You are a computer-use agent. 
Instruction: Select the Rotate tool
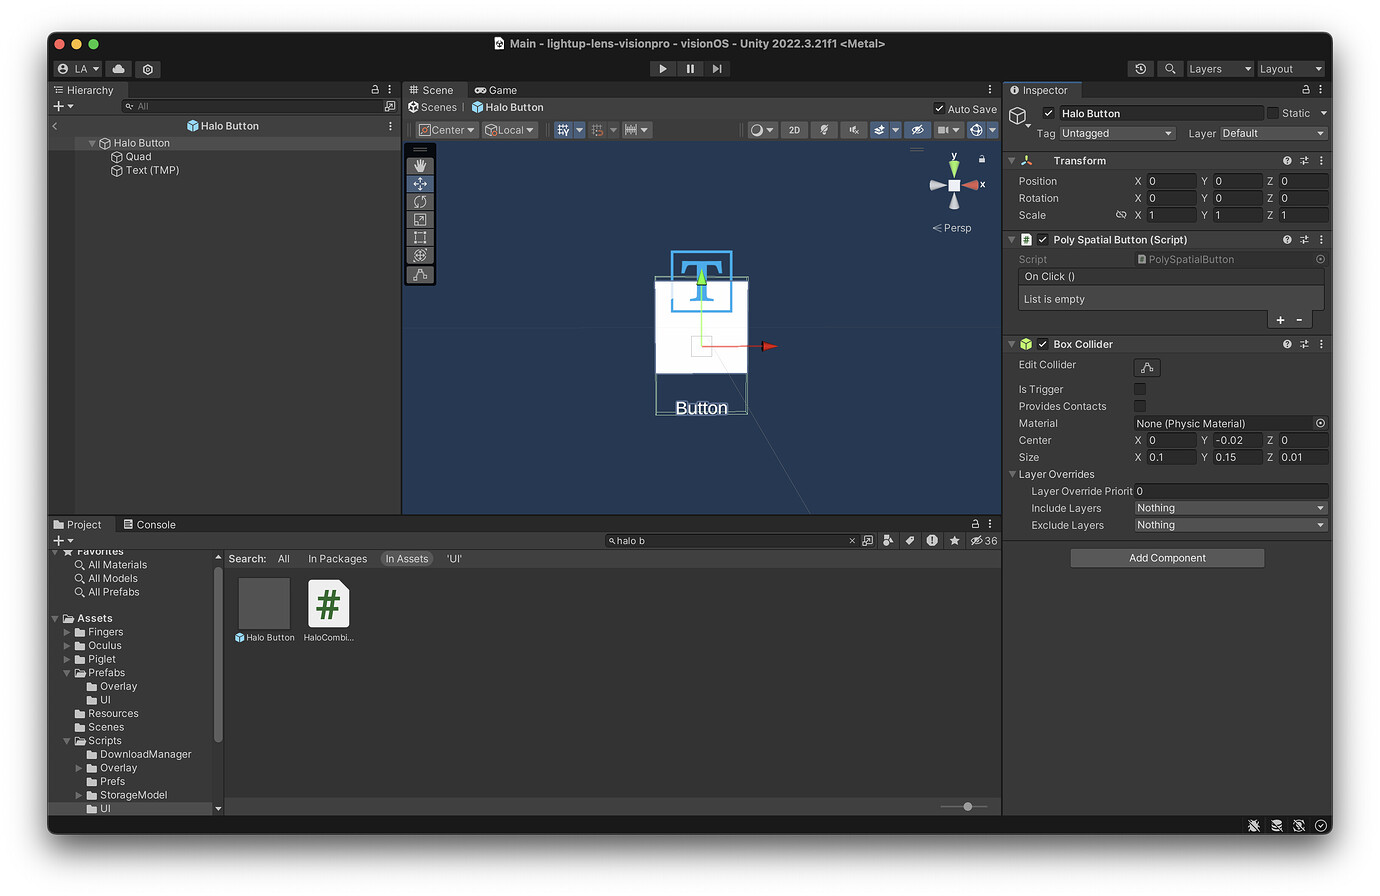pyautogui.click(x=420, y=201)
